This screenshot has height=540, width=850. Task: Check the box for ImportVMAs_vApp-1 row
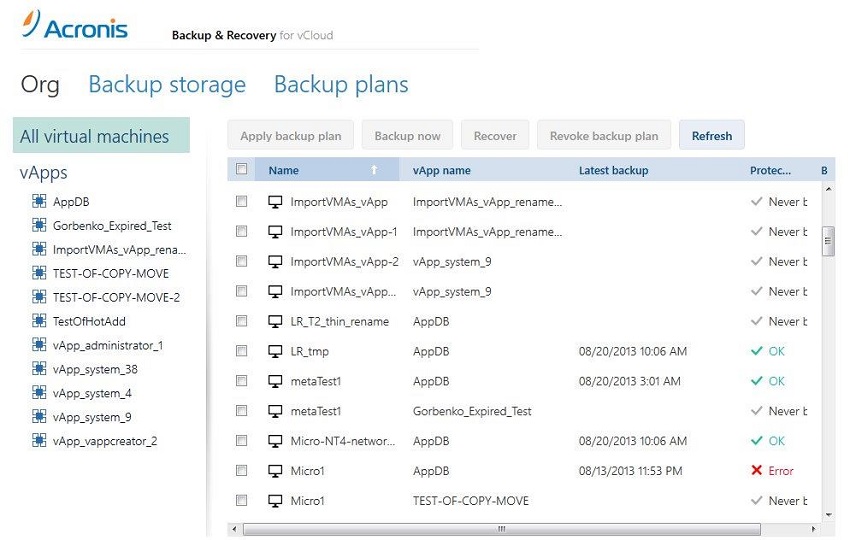[x=242, y=231]
